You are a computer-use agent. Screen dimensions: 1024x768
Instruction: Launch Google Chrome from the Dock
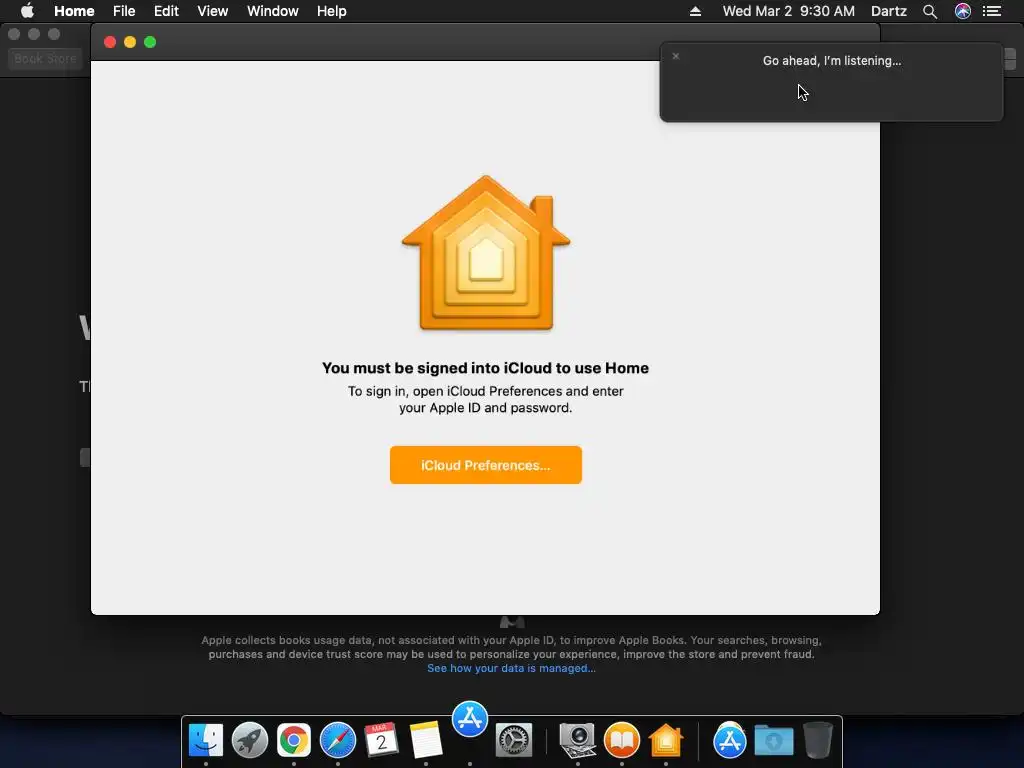(x=294, y=740)
